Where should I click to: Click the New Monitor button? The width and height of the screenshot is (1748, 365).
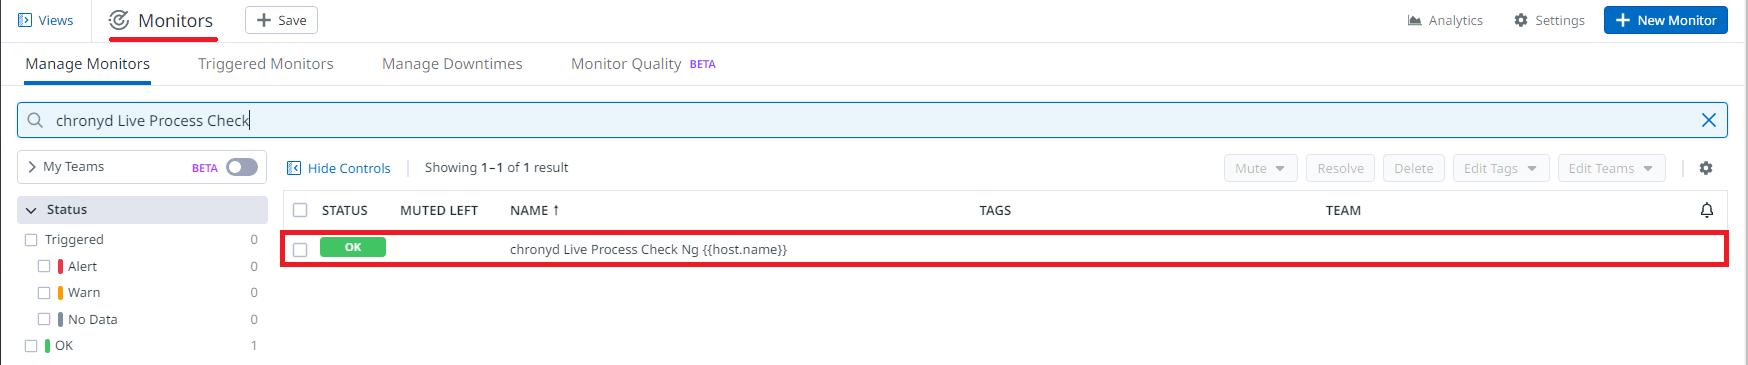click(x=1666, y=20)
